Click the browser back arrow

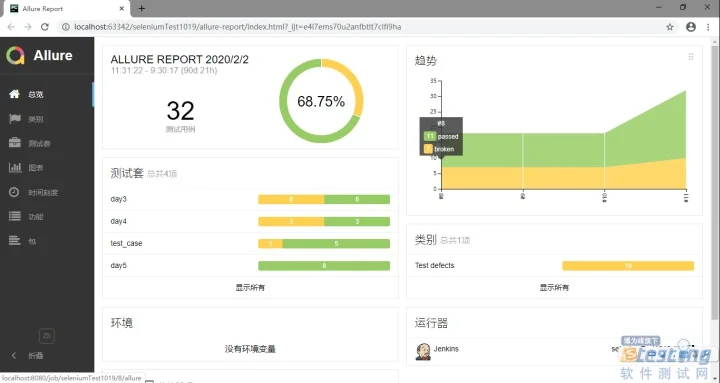pos(11,27)
